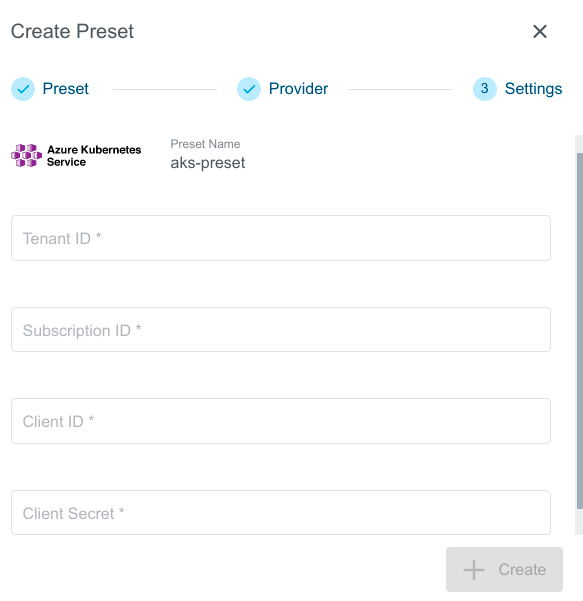Select the Settings step label
The width and height of the screenshot is (583, 601).
click(x=533, y=89)
